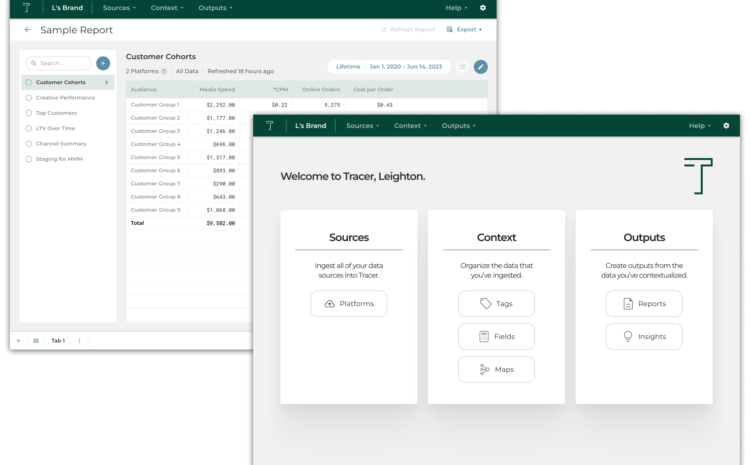Click the blue pencil edit icon

481,67
